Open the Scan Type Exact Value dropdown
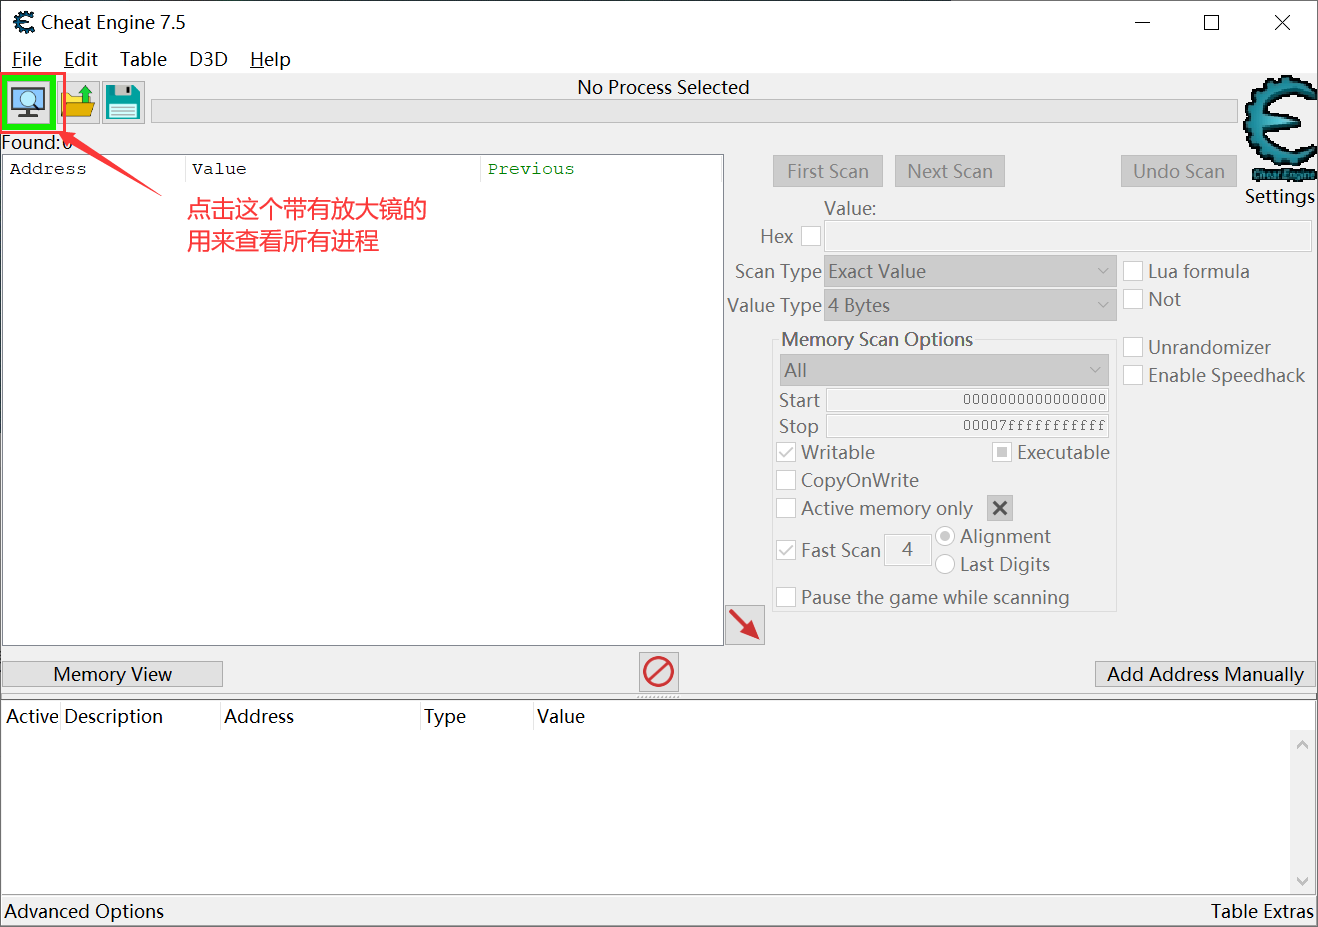The height and width of the screenshot is (927, 1318). click(970, 271)
